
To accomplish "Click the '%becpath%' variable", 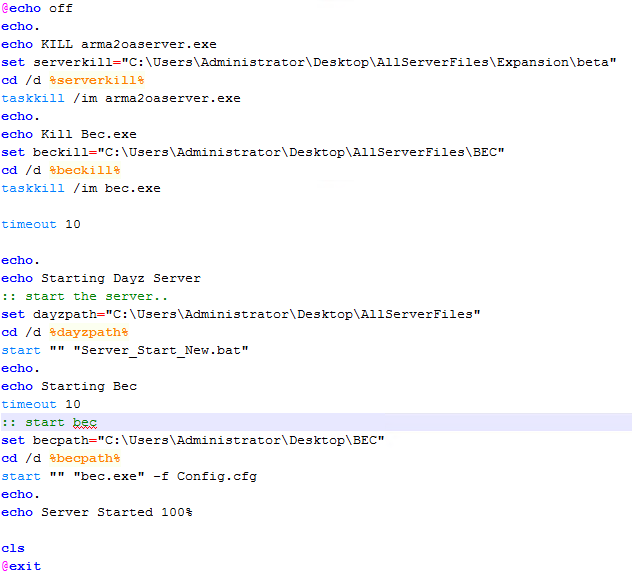I will coord(85,458).
